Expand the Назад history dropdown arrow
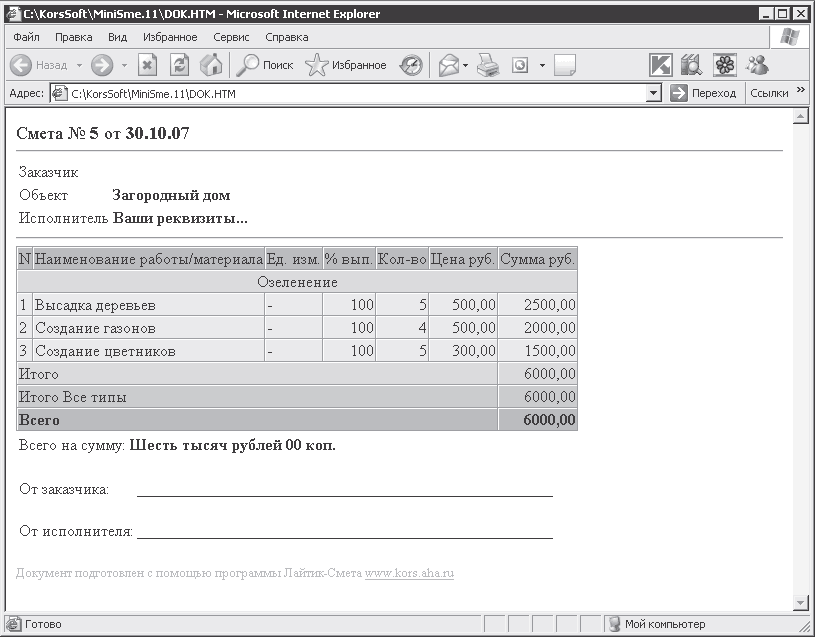 79,65
